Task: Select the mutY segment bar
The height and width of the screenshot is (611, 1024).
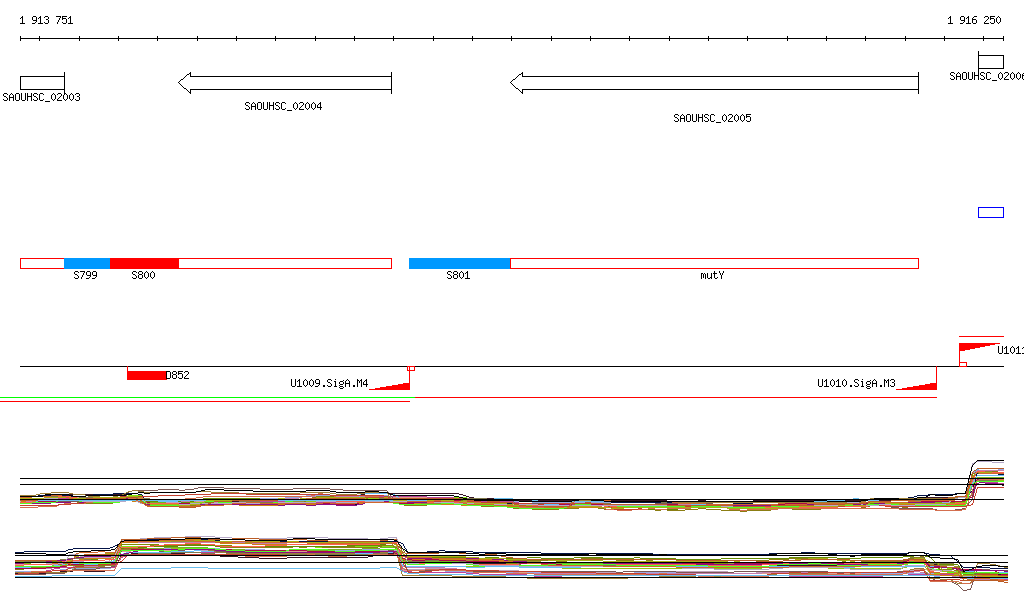Action: point(714,264)
